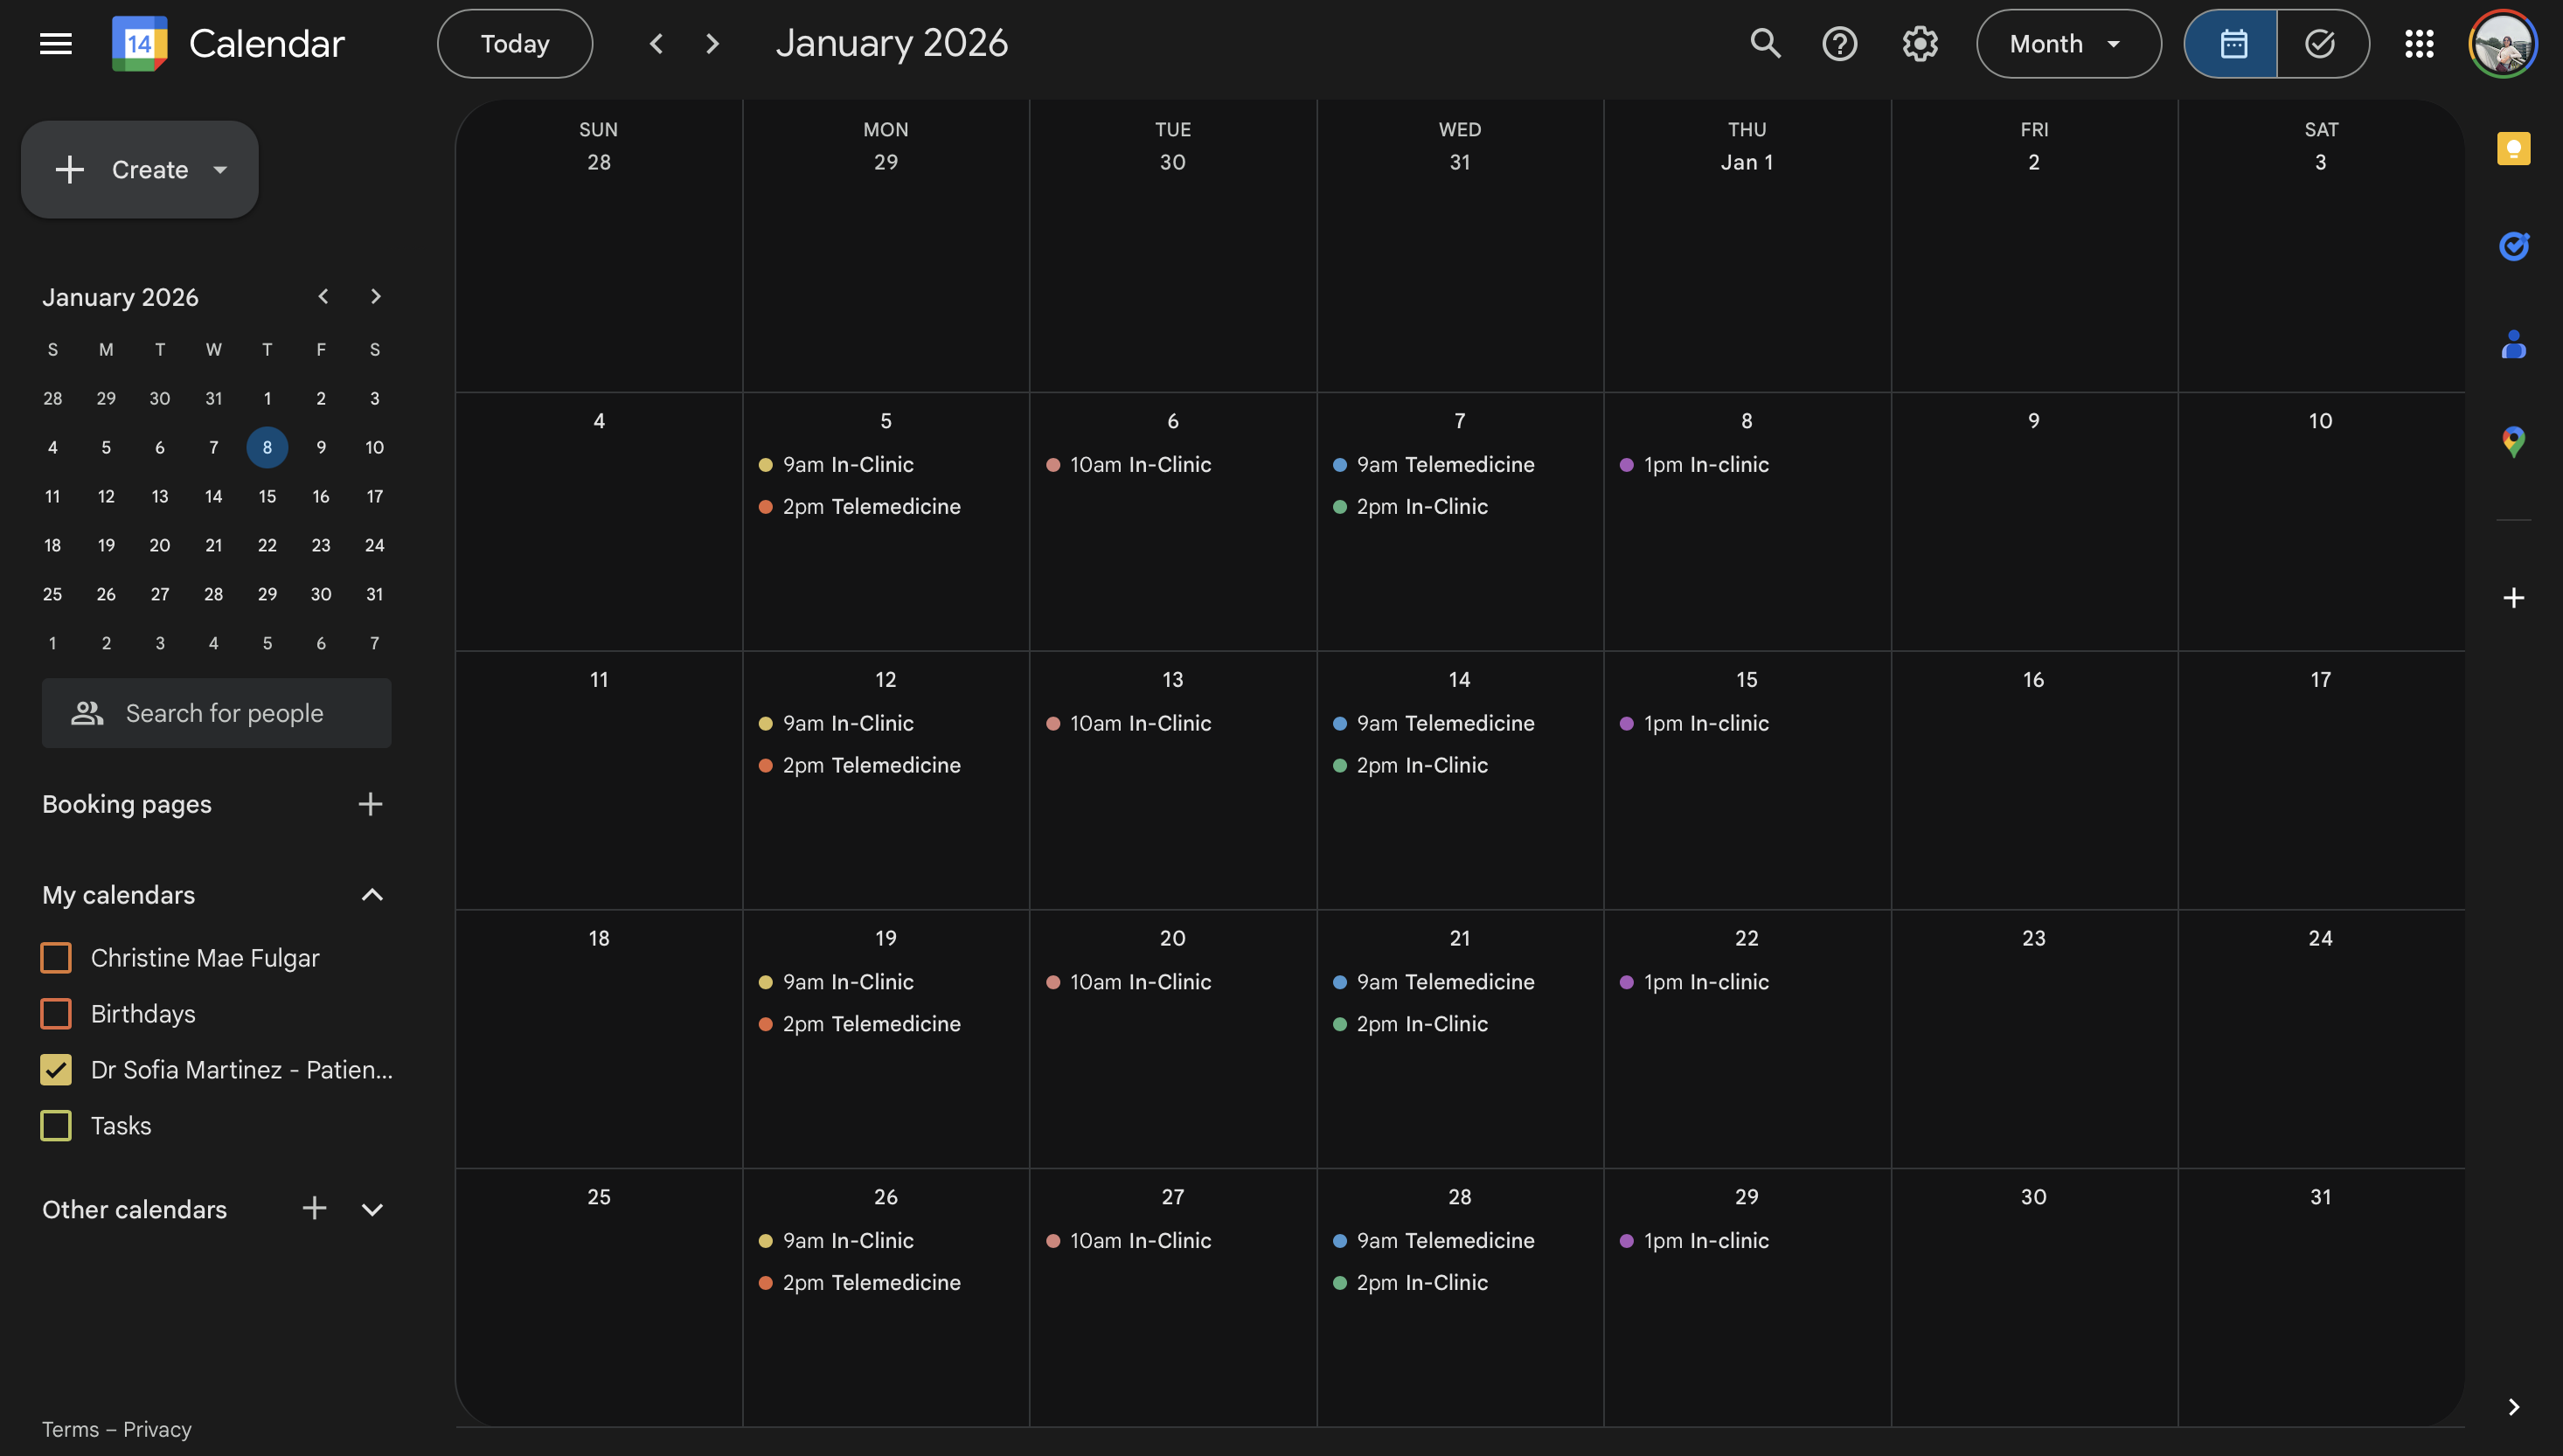
Task: Open the Google apps grid
Action: (x=2419, y=44)
